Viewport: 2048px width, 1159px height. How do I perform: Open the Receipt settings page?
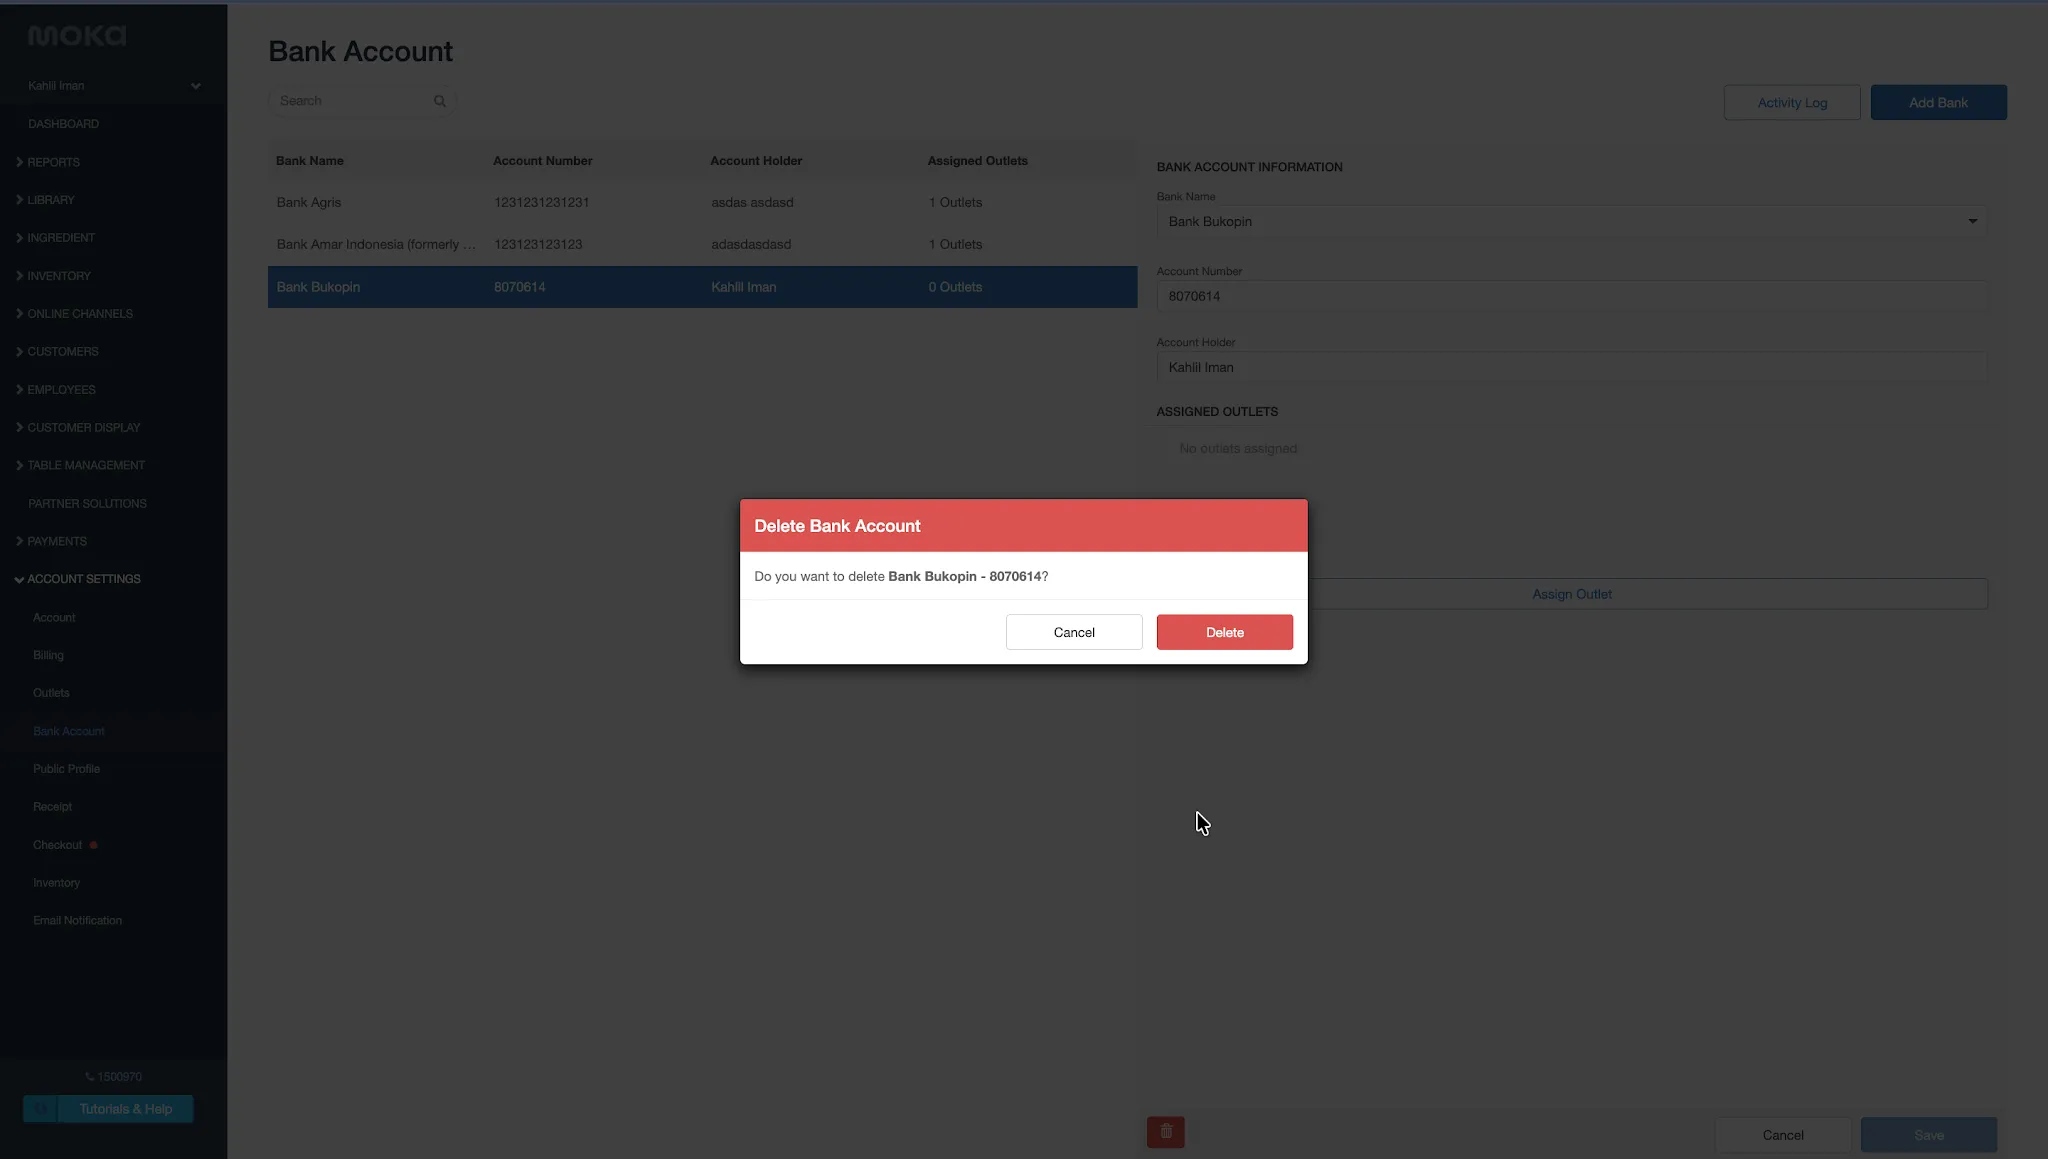[x=52, y=807]
